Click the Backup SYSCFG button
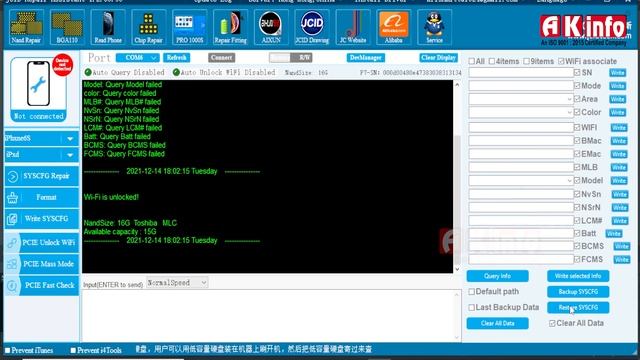The height and width of the screenshot is (360, 640). (x=578, y=292)
